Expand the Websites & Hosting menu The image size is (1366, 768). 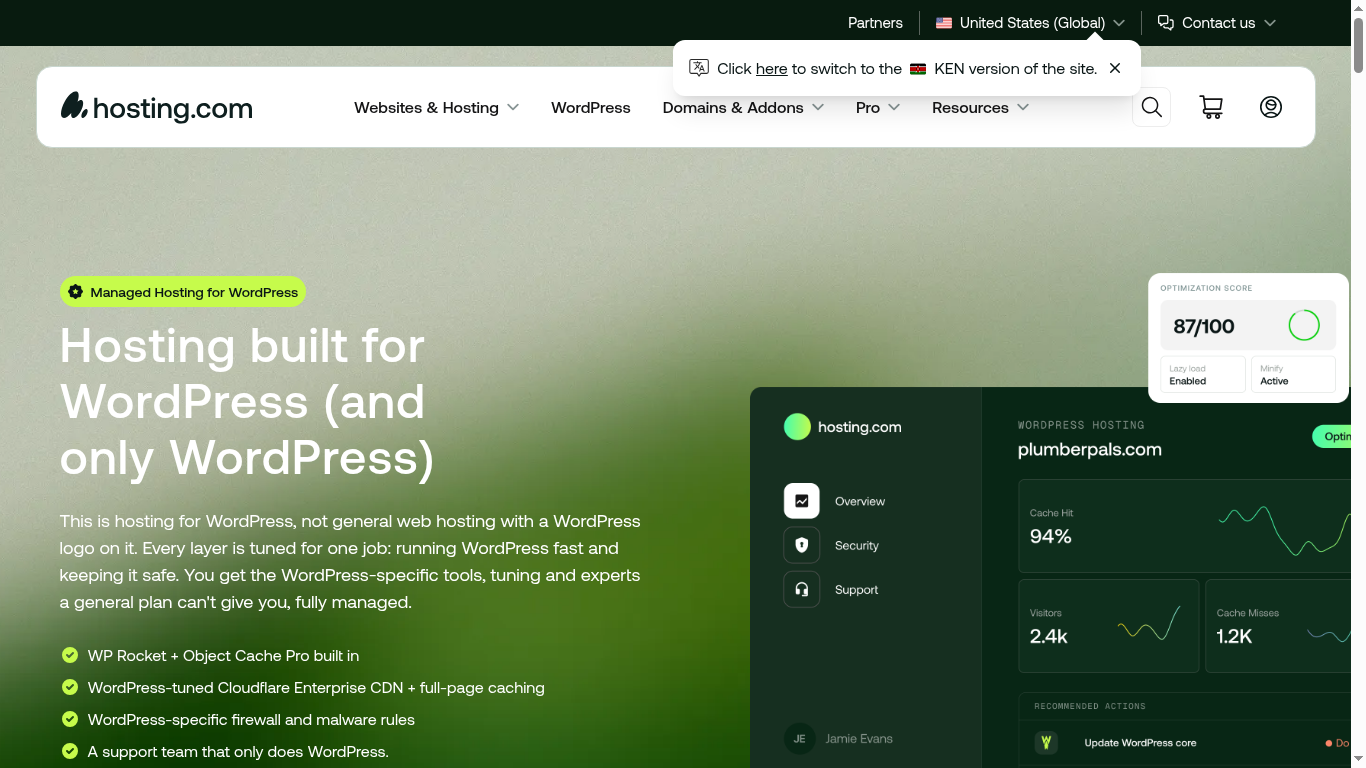437,107
